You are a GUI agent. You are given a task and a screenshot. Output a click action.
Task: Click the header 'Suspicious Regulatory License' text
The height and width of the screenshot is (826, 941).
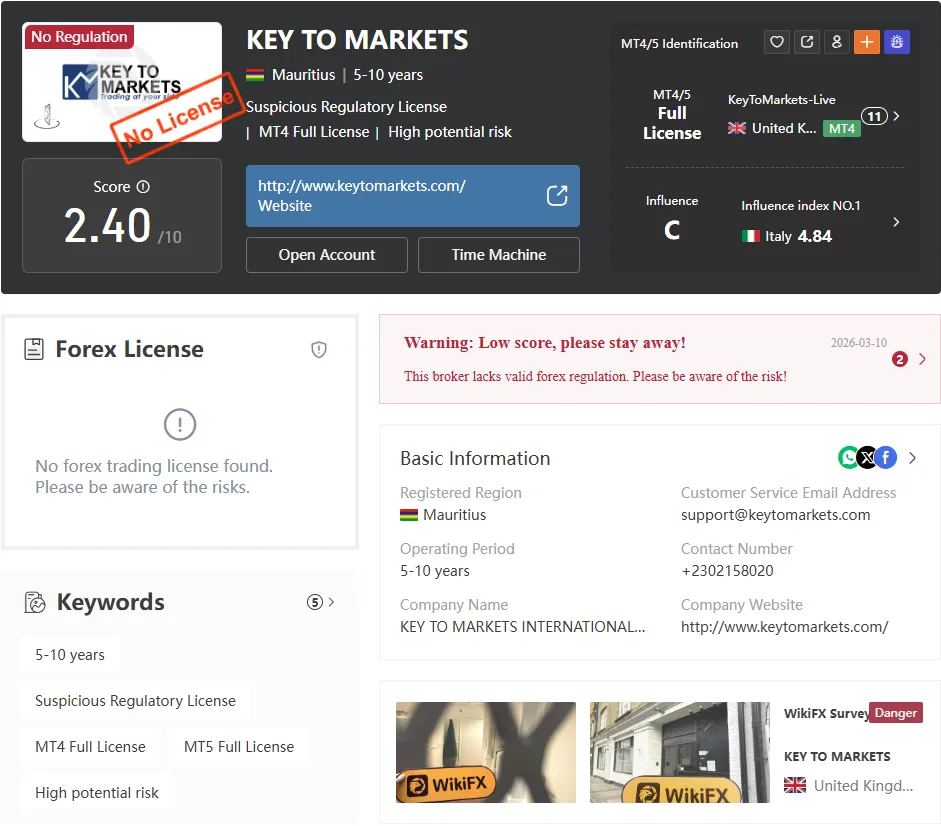coord(346,107)
